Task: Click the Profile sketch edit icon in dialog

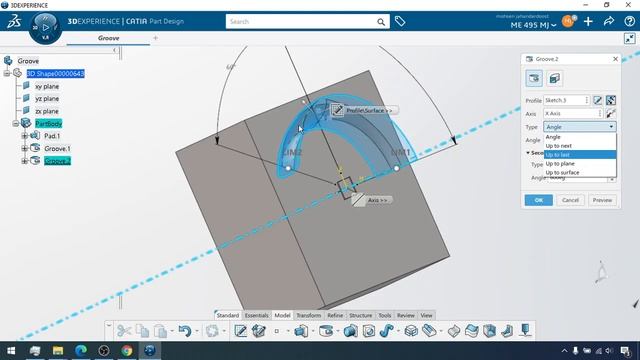Action: tap(598, 100)
